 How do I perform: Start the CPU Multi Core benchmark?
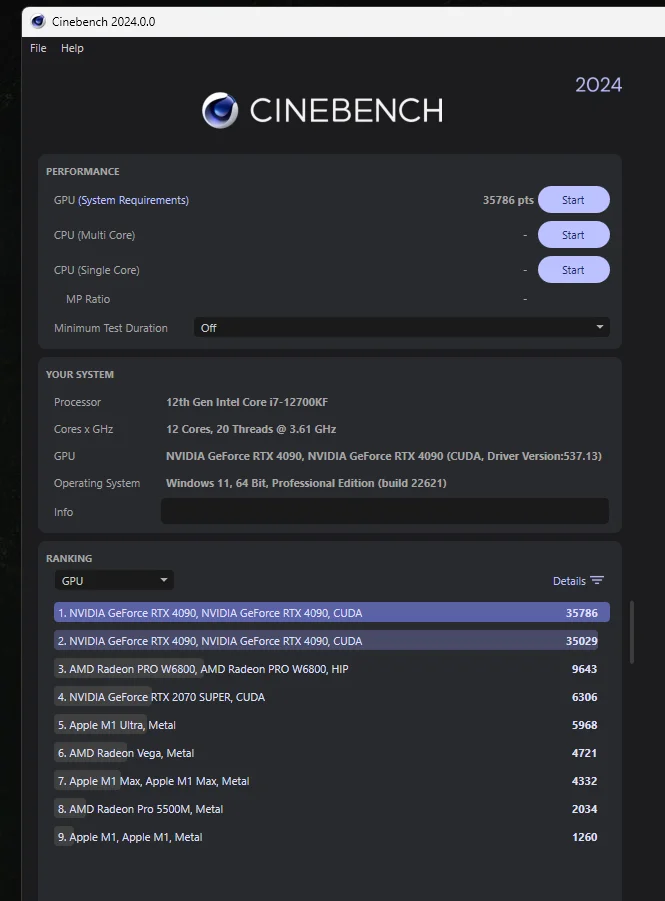pyautogui.click(x=574, y=235)
